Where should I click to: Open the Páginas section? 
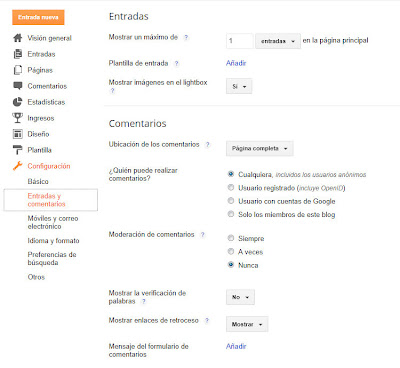pos(40,70)
